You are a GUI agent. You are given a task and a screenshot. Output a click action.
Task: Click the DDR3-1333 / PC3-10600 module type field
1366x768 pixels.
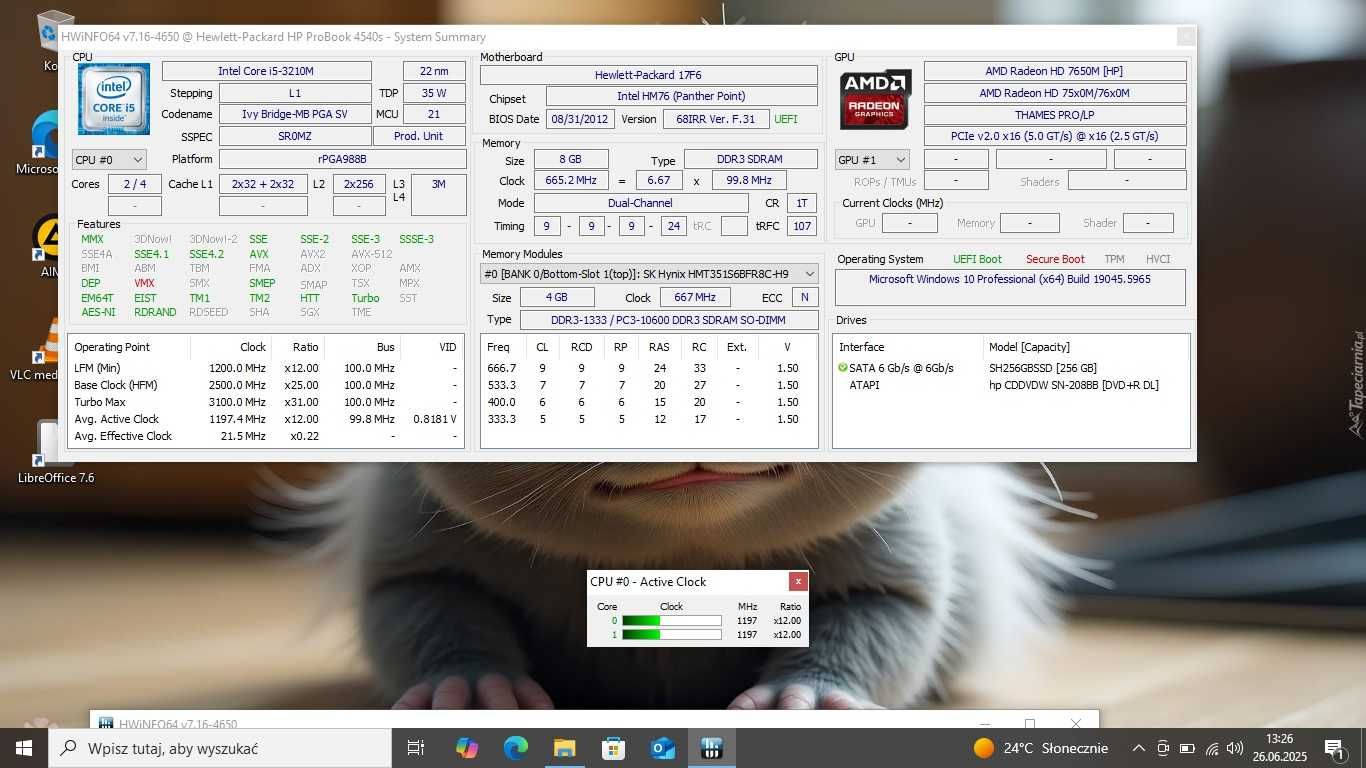[669, 320]
